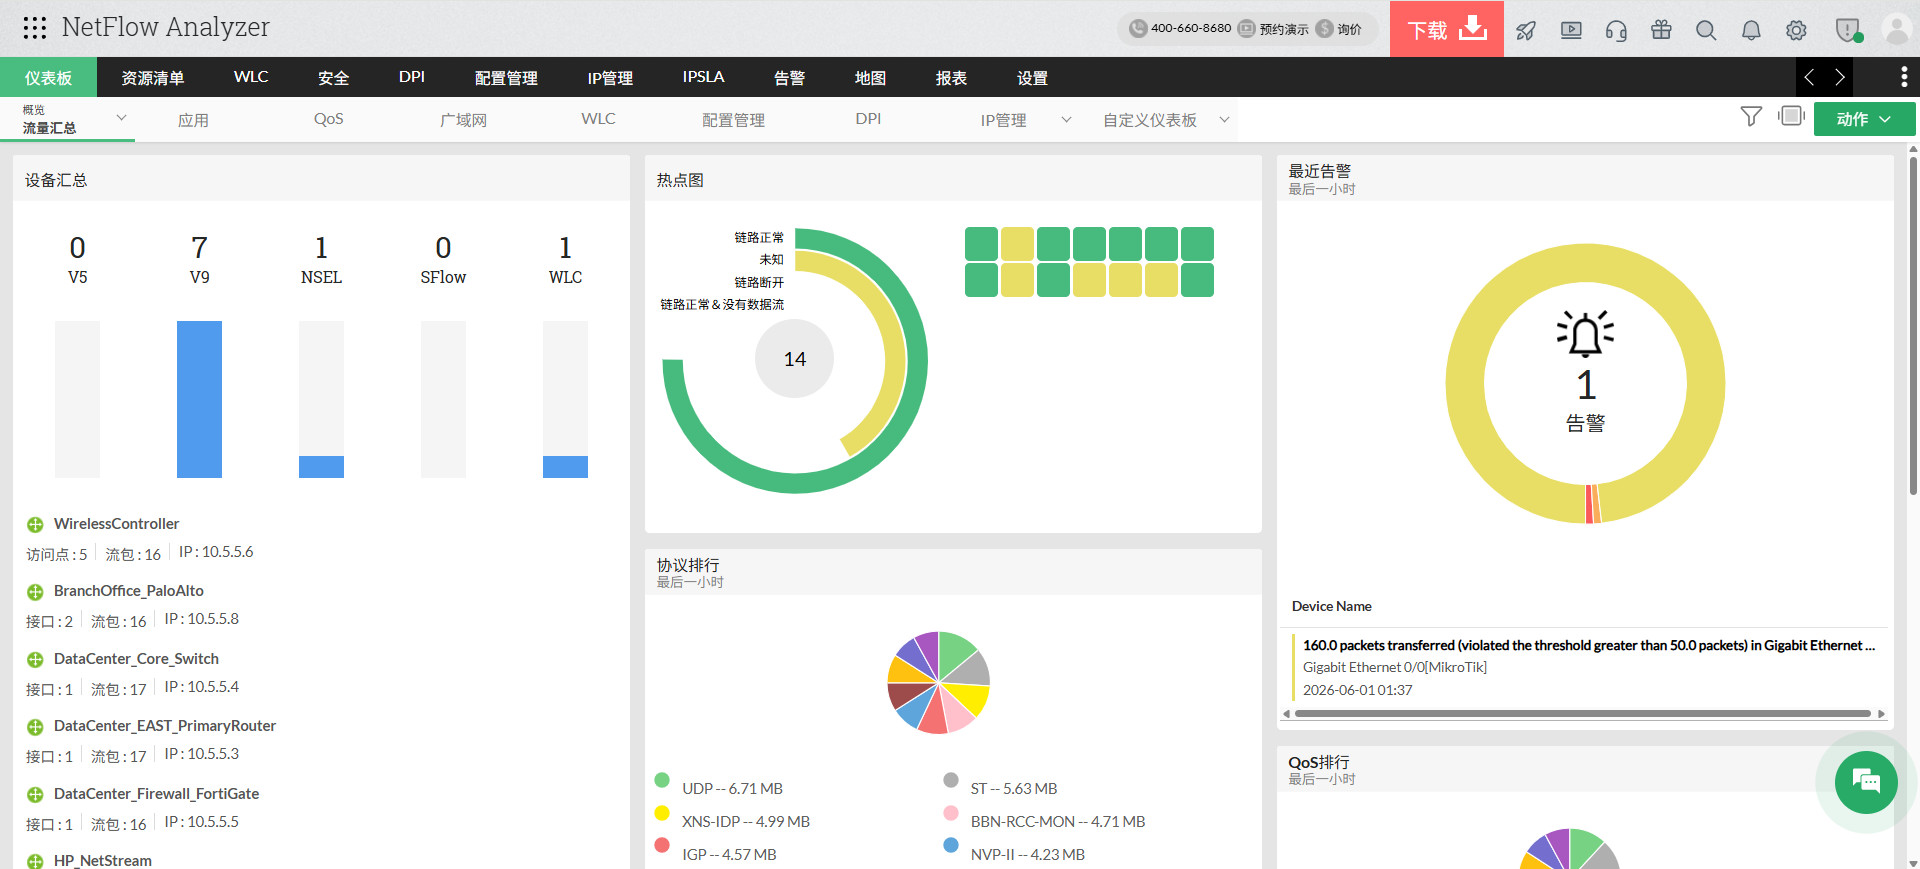The height and width of the screenshot is (869, 1920).
Task: Expand the WirelessController device row
Action: (x=35, y=525)
